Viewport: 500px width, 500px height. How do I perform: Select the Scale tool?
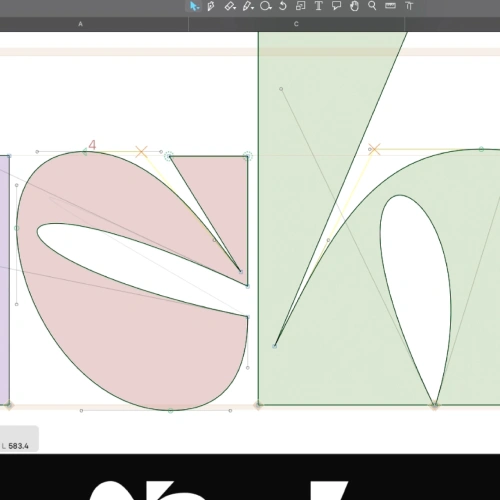pyautogui.click(x=300, y=6)
